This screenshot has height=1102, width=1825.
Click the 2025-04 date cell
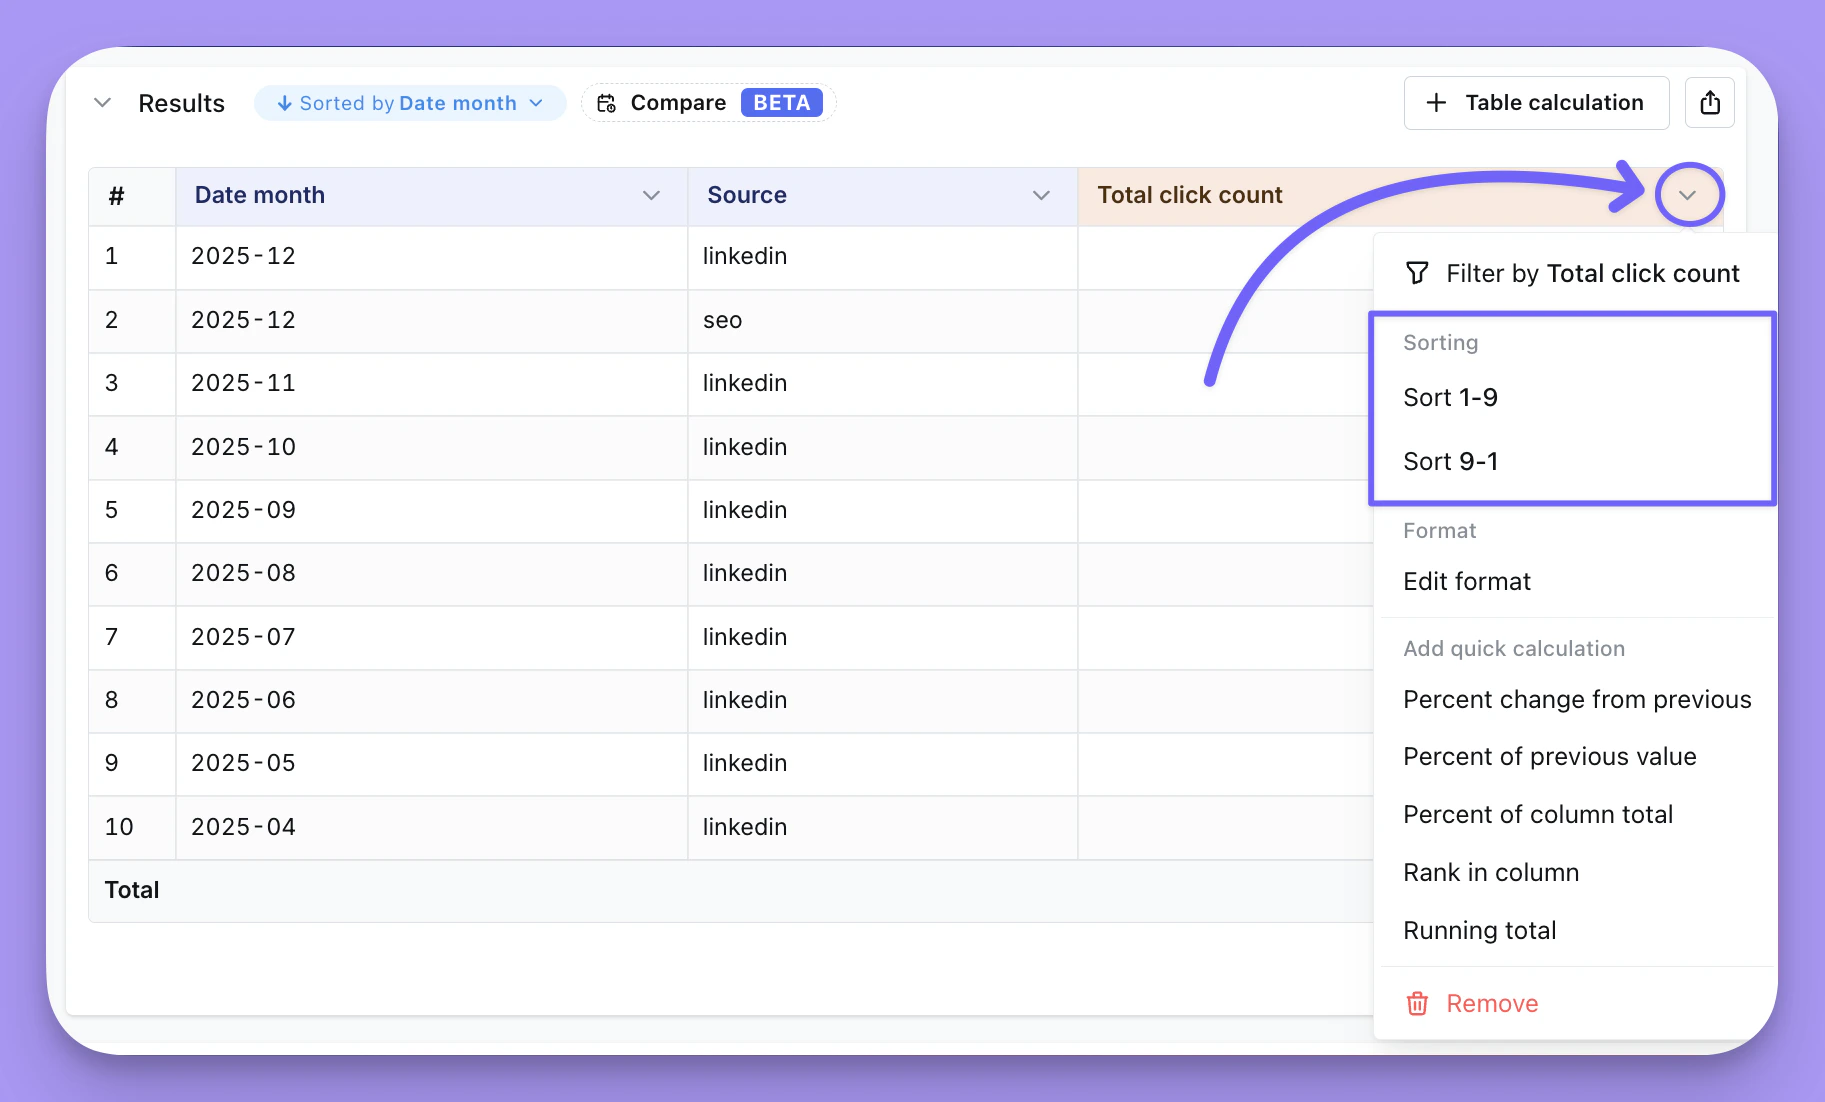tap(432, 828)
